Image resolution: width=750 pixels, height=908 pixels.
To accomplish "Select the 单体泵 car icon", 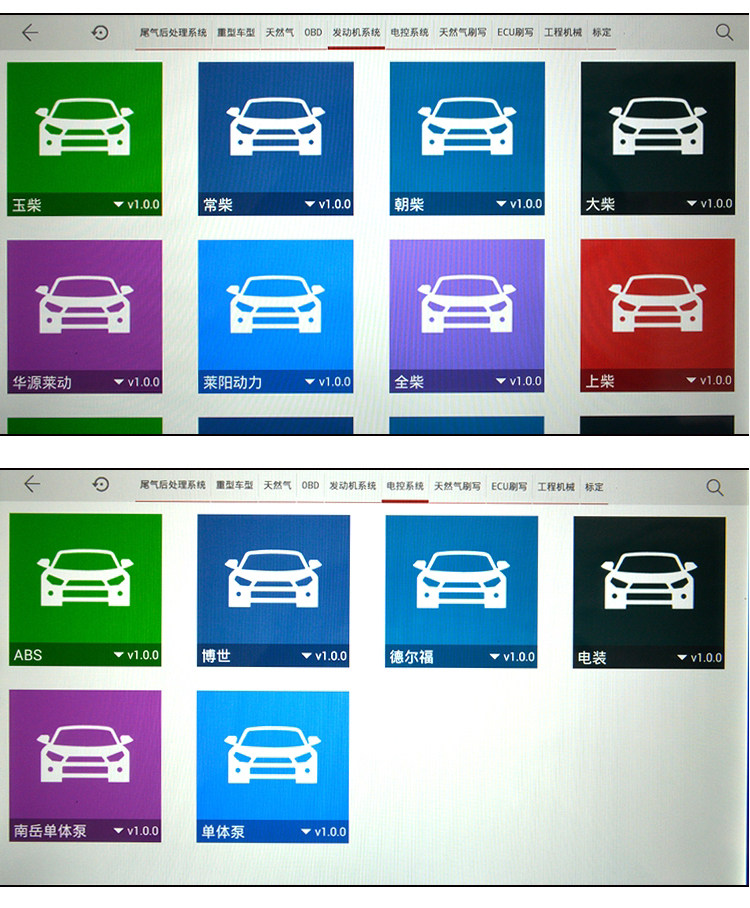I will (273, 755).
